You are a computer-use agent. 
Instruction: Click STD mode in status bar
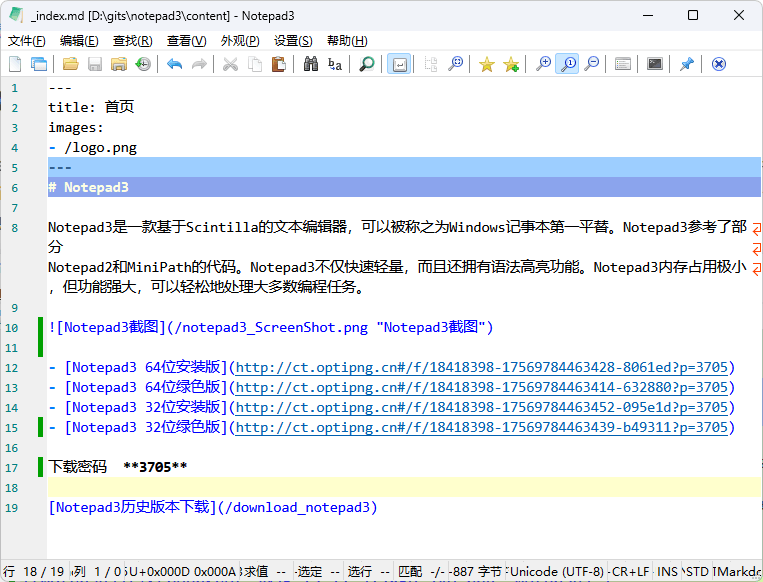(697, 571)
